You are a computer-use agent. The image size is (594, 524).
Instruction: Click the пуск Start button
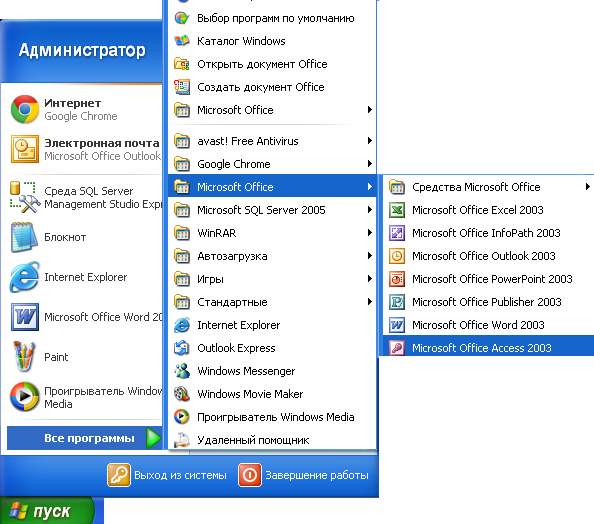point(47,511)
